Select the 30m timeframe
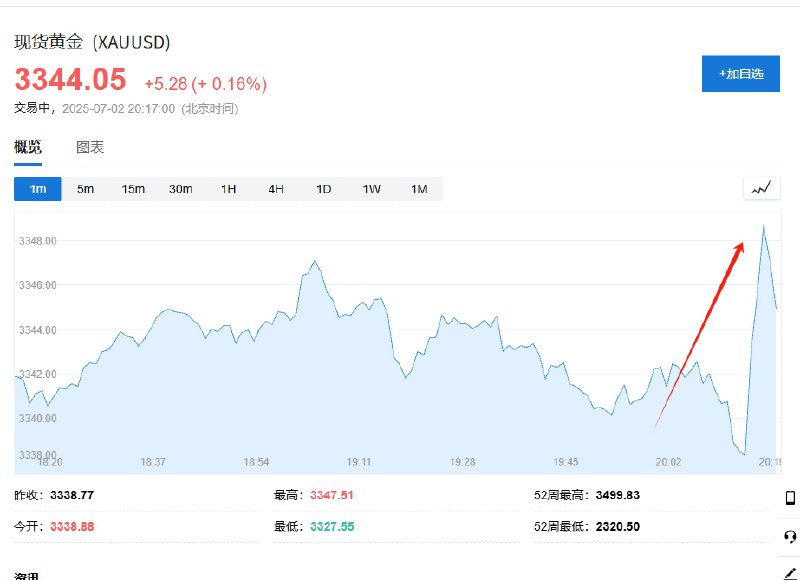The height and width of the screenshot is (580, 800). 181,189
